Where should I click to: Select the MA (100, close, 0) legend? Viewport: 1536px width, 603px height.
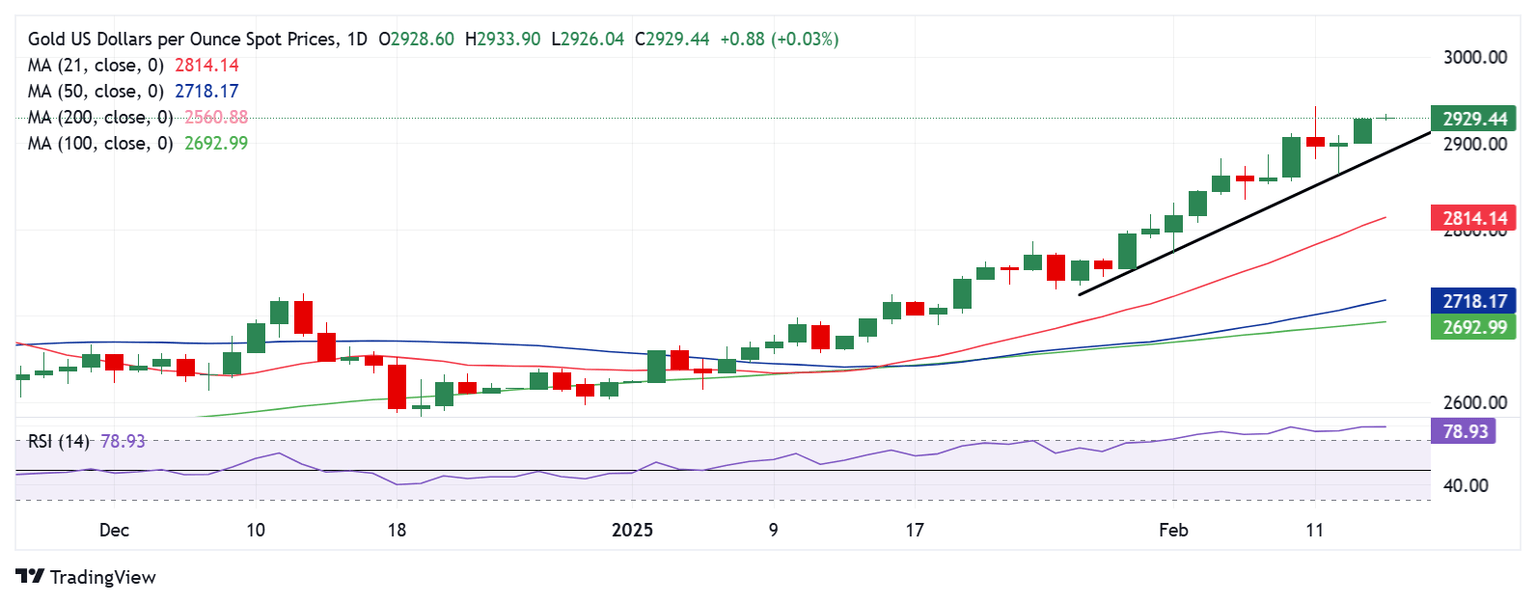click(x=98, y=143)
